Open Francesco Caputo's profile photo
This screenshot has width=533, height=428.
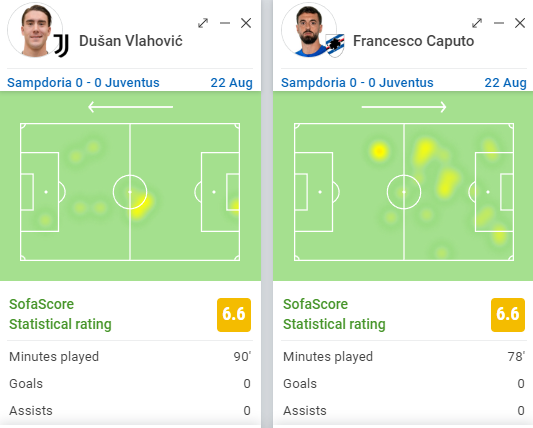tap(309, 30)
